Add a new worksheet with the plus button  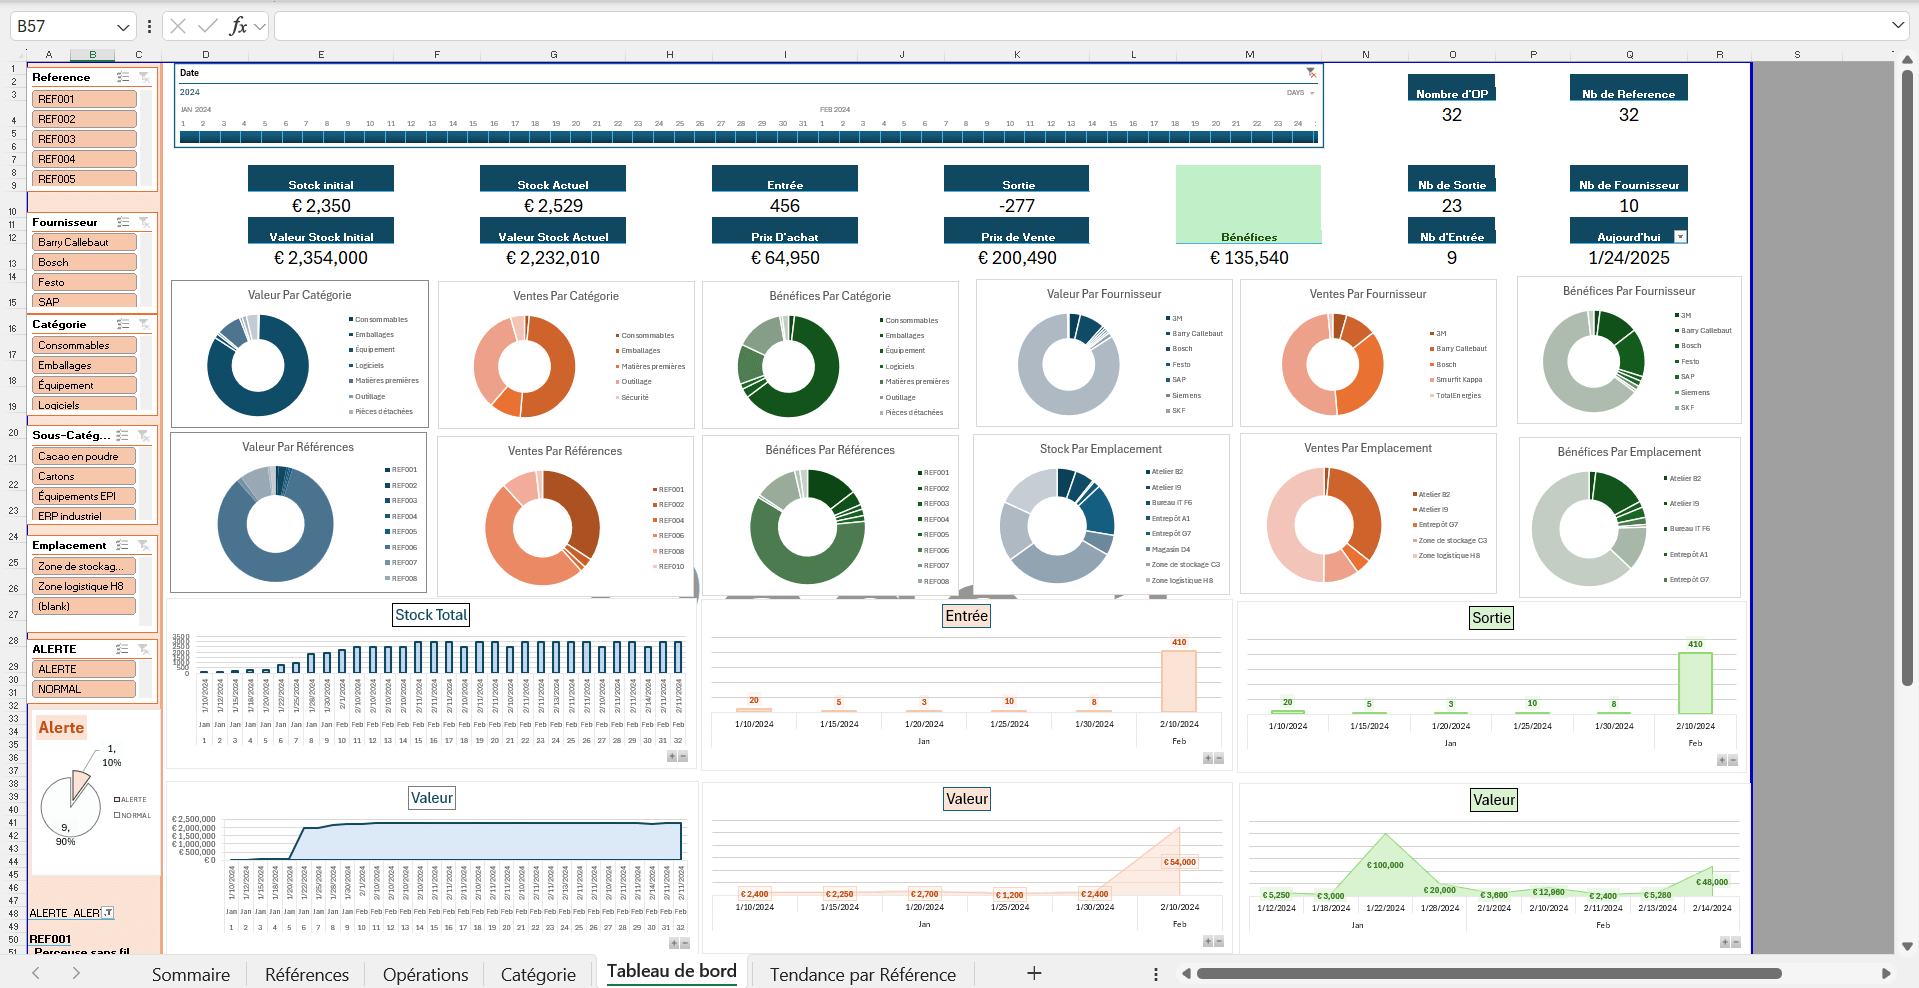coord(1033,972)
